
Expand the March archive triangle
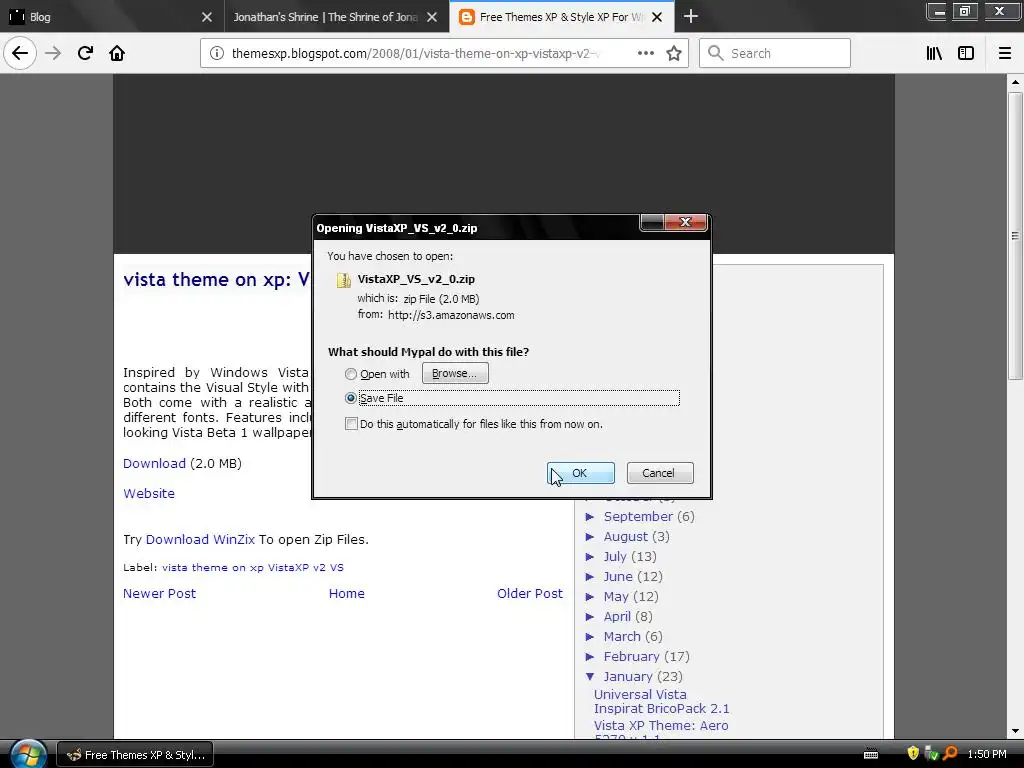pos(590,637)
